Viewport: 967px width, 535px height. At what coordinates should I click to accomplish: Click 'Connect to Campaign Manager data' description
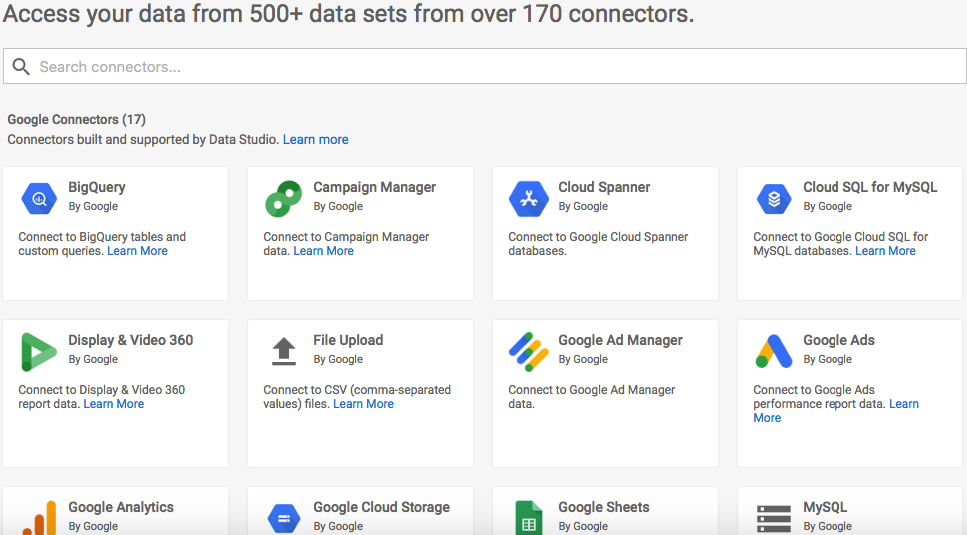click(346, 243)
